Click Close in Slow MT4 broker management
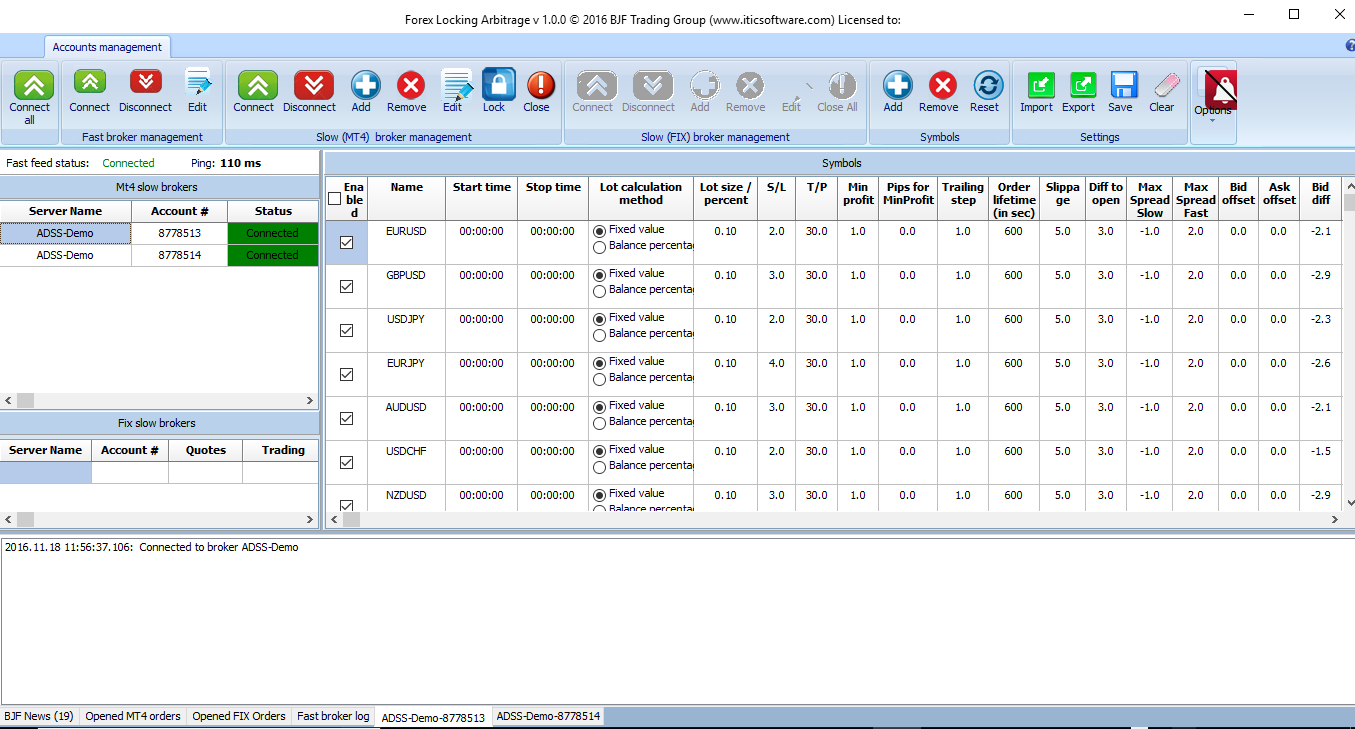This screenshot has width=1355, height=729. click(x=537, y=85)
